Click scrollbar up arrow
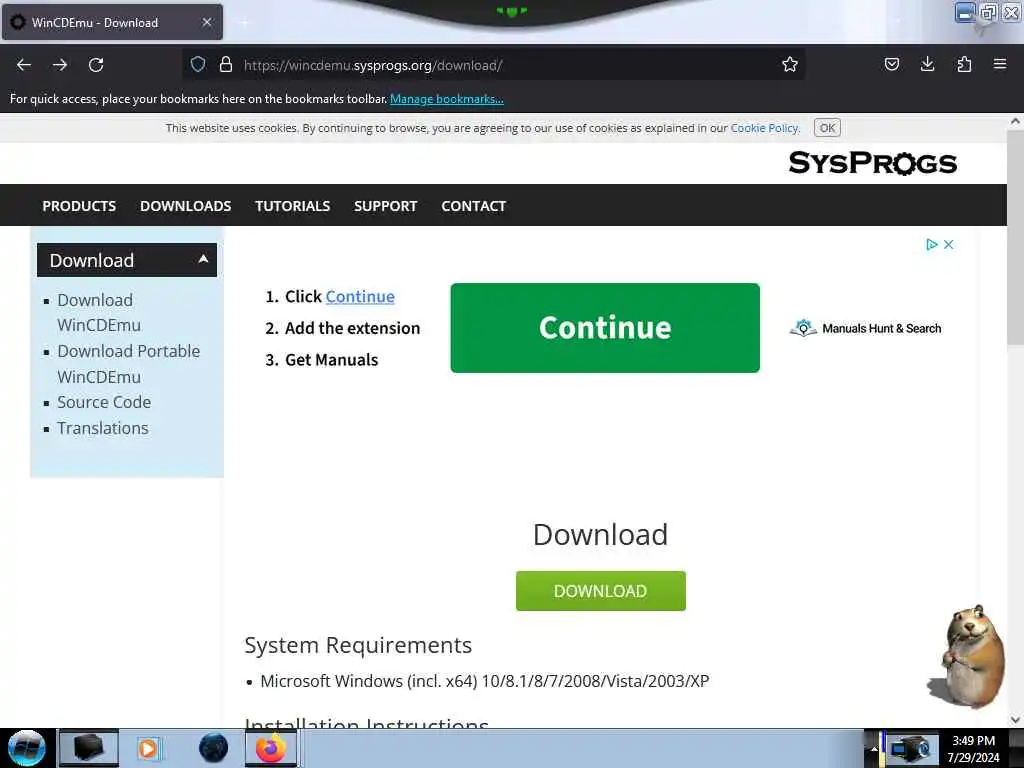Viewport: 1024px width, 768px height. (x=1015, y=121)
